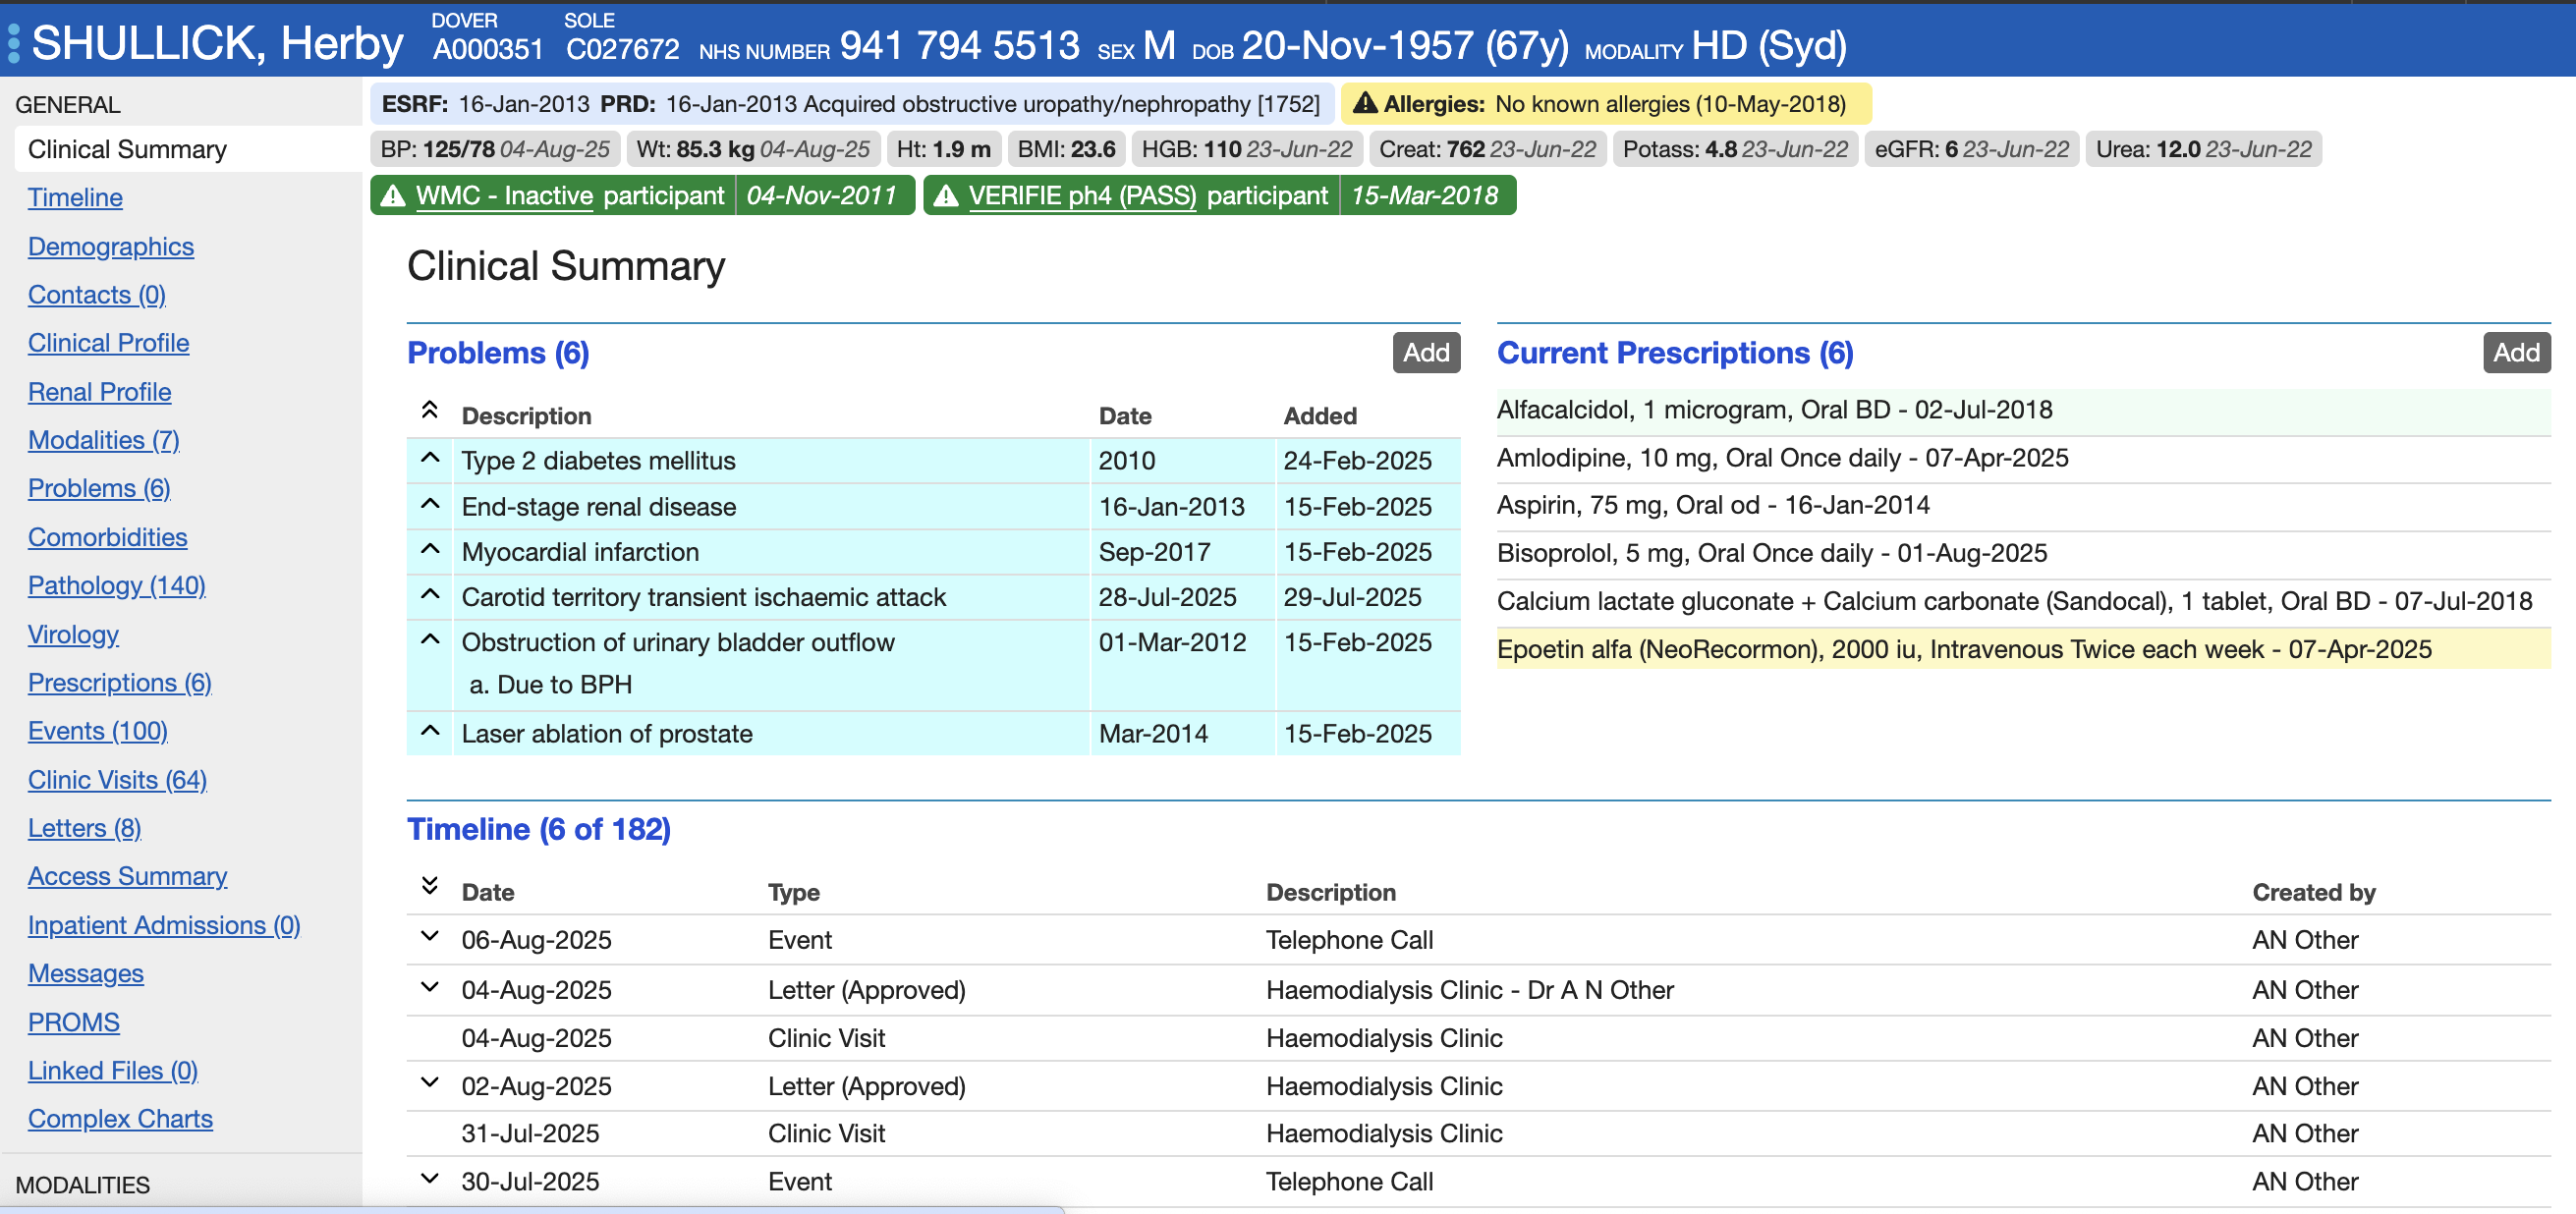2576x1214 pixels.
Task: Click the WMC - Inactive participant warning icon
Action: 392,195
